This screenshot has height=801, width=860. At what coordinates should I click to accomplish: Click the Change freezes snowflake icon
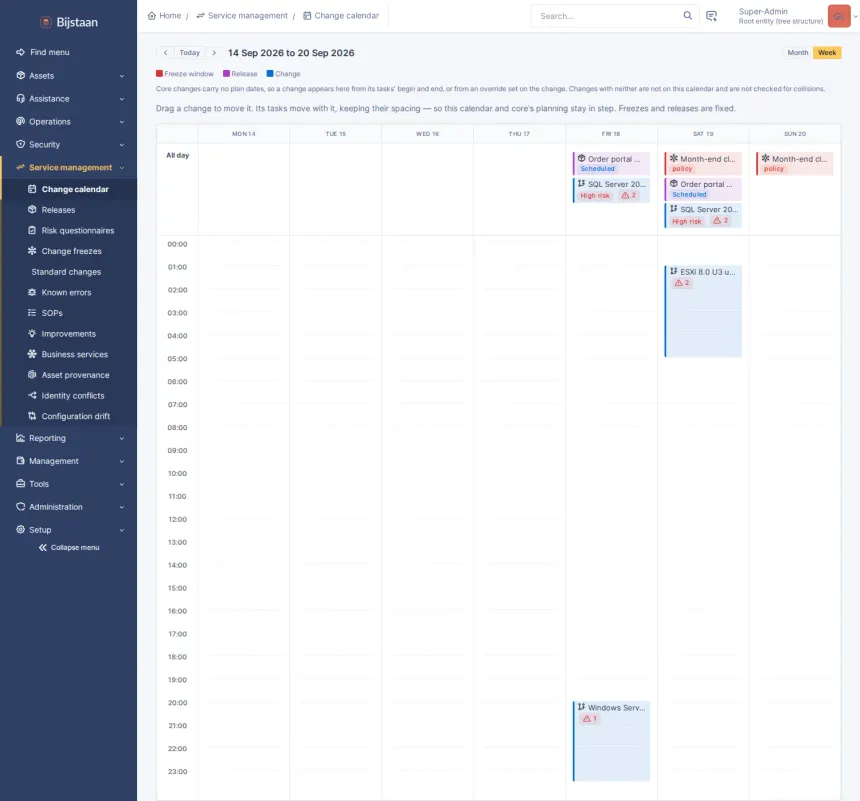click(32, 251)
